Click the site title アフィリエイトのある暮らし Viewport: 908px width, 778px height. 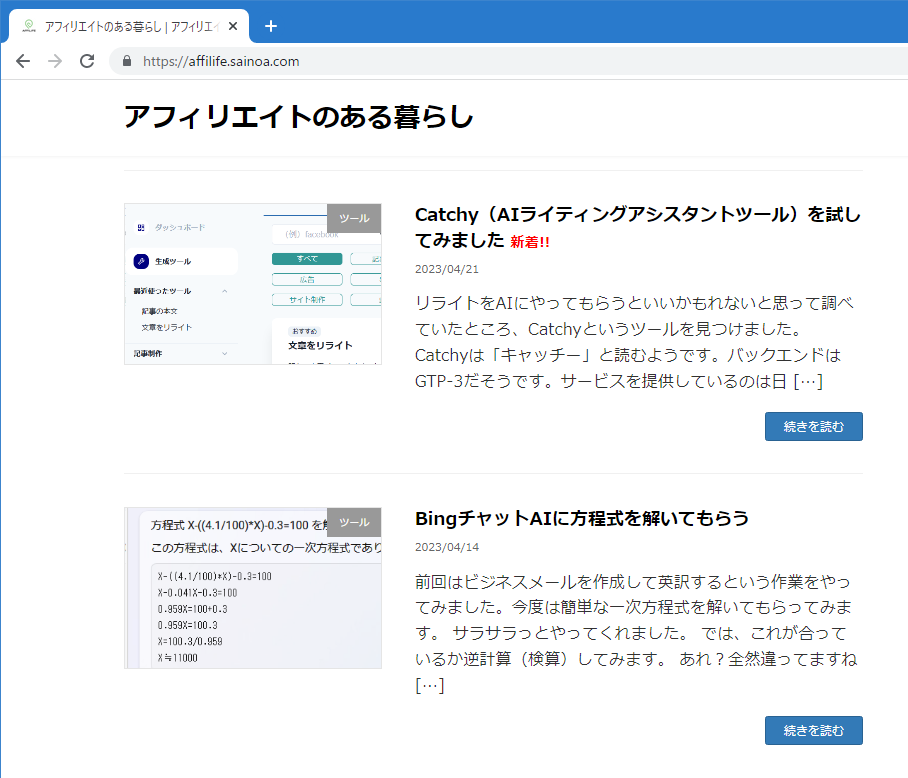(298, 116)
